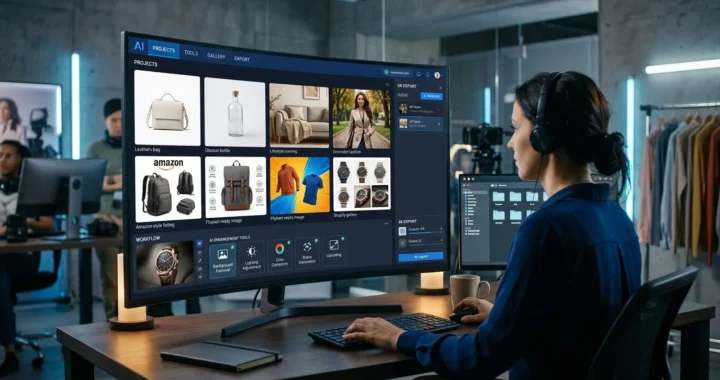Viewport: 720px width, 380px height.
Task: Select the Background Removal tool
Action: 223,260
